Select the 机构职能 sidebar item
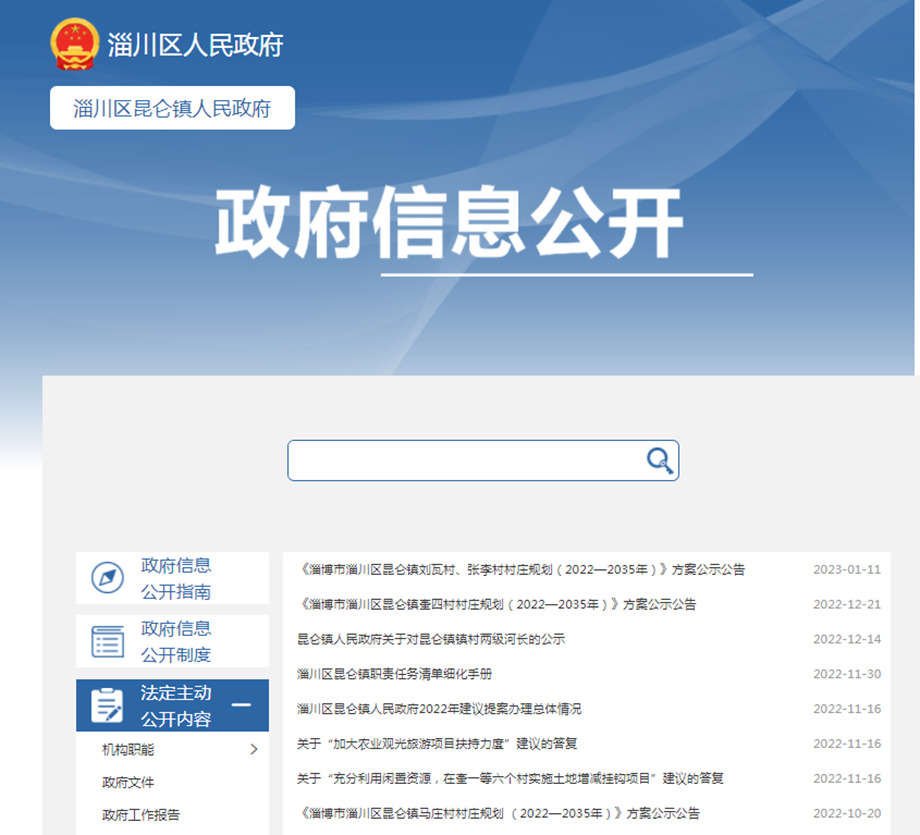 [128, 749]
